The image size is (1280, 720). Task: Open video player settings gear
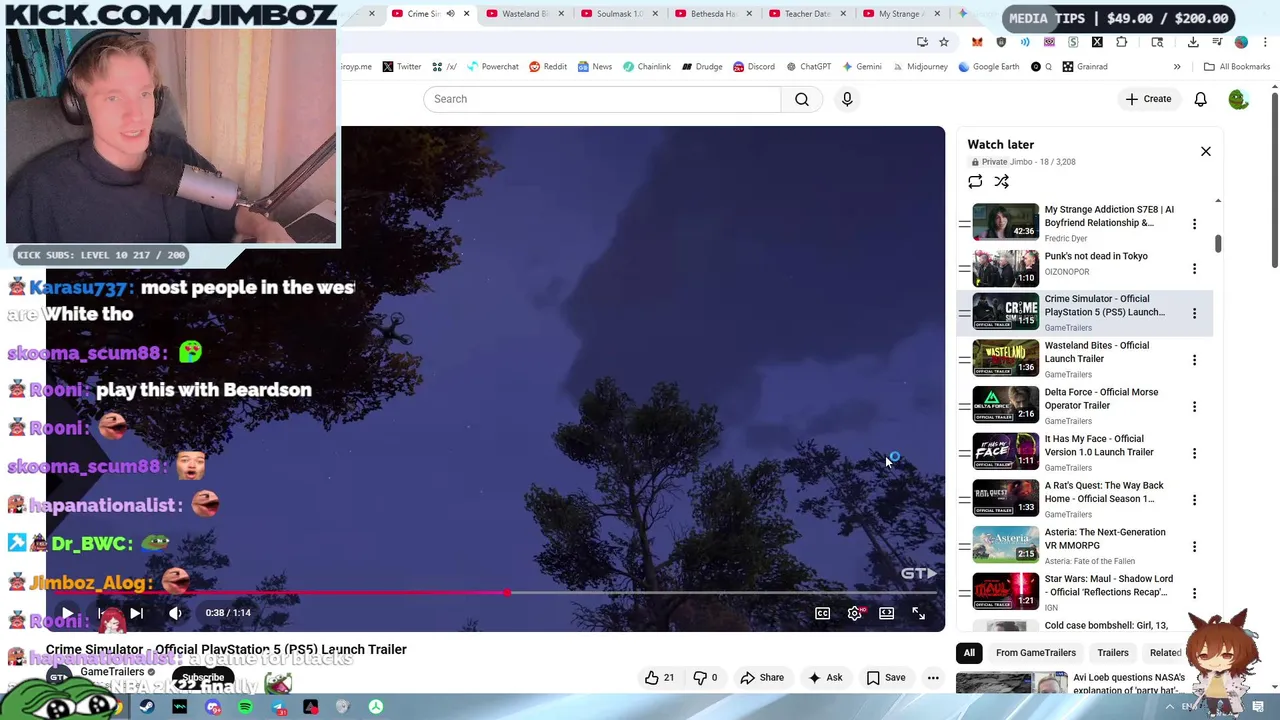pos(854,613)
